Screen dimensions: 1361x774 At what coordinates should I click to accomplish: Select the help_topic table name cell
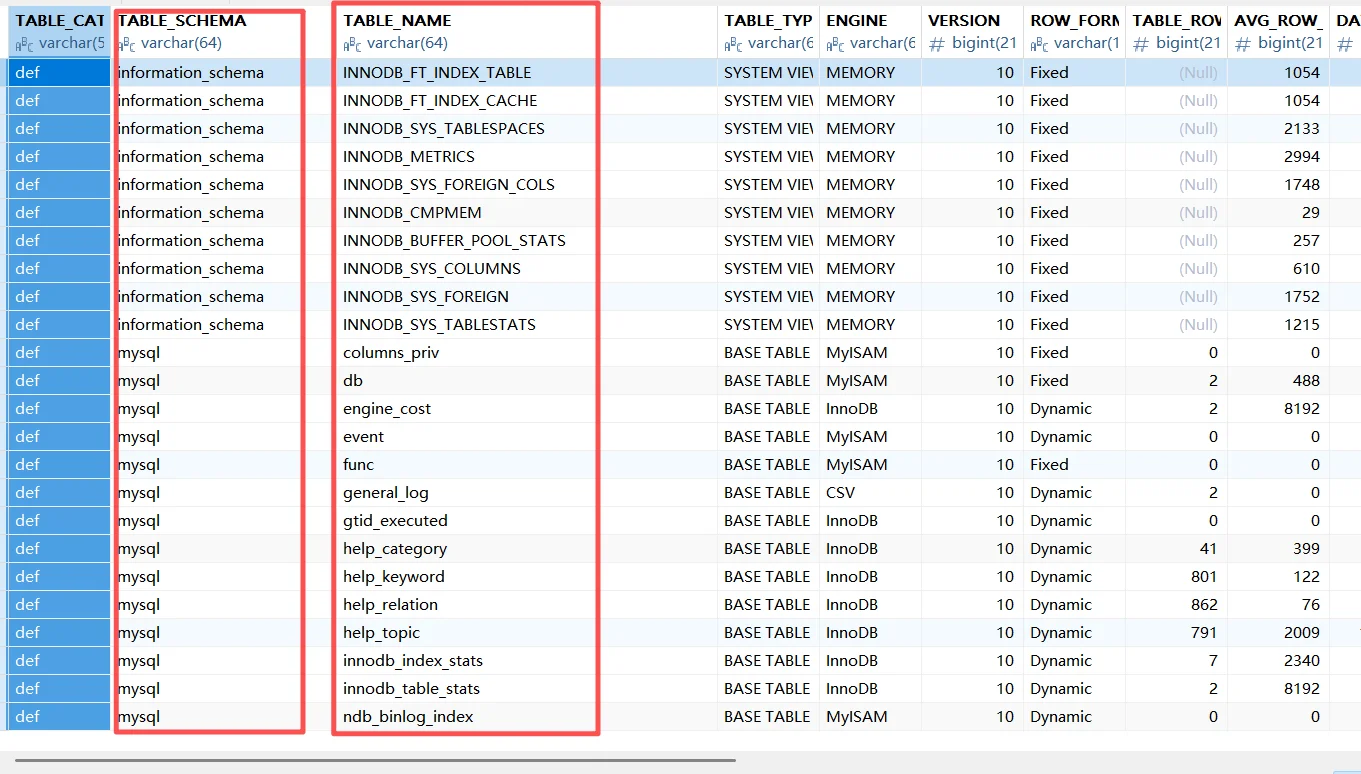tap(381, 632)
